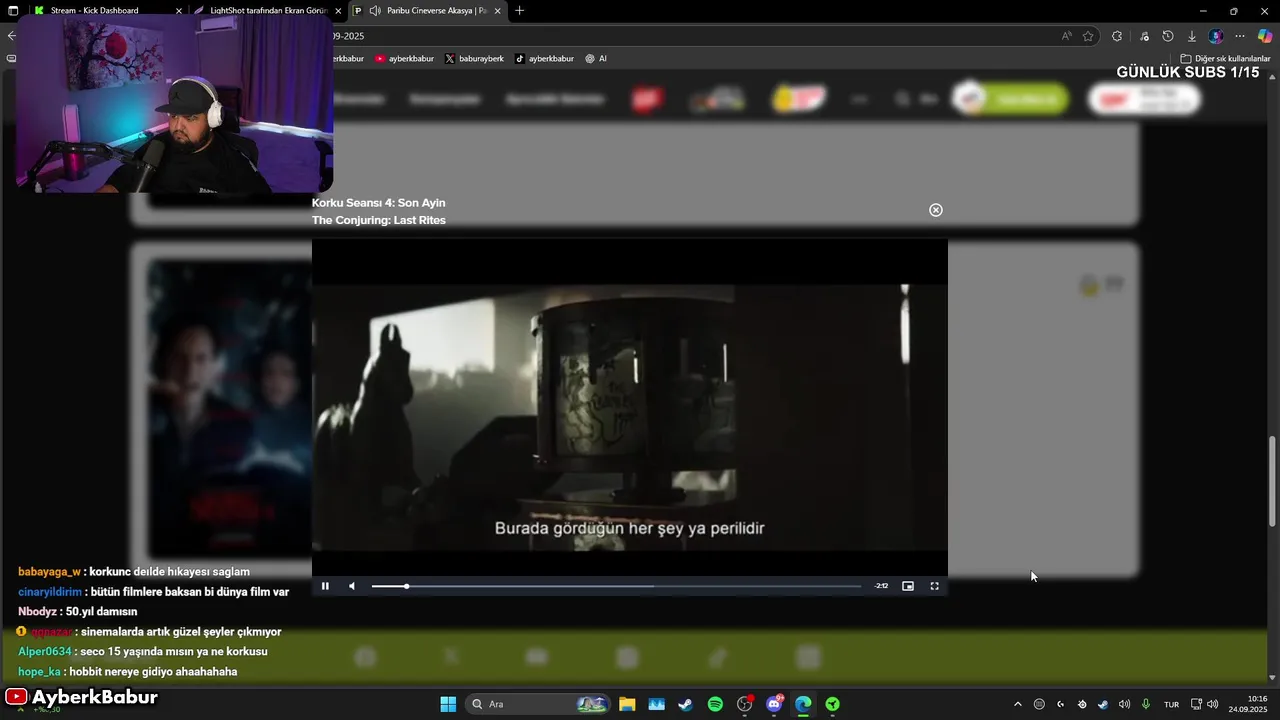Click the taskbar Ara search box

pyautogui.click(x=539, y=704)
